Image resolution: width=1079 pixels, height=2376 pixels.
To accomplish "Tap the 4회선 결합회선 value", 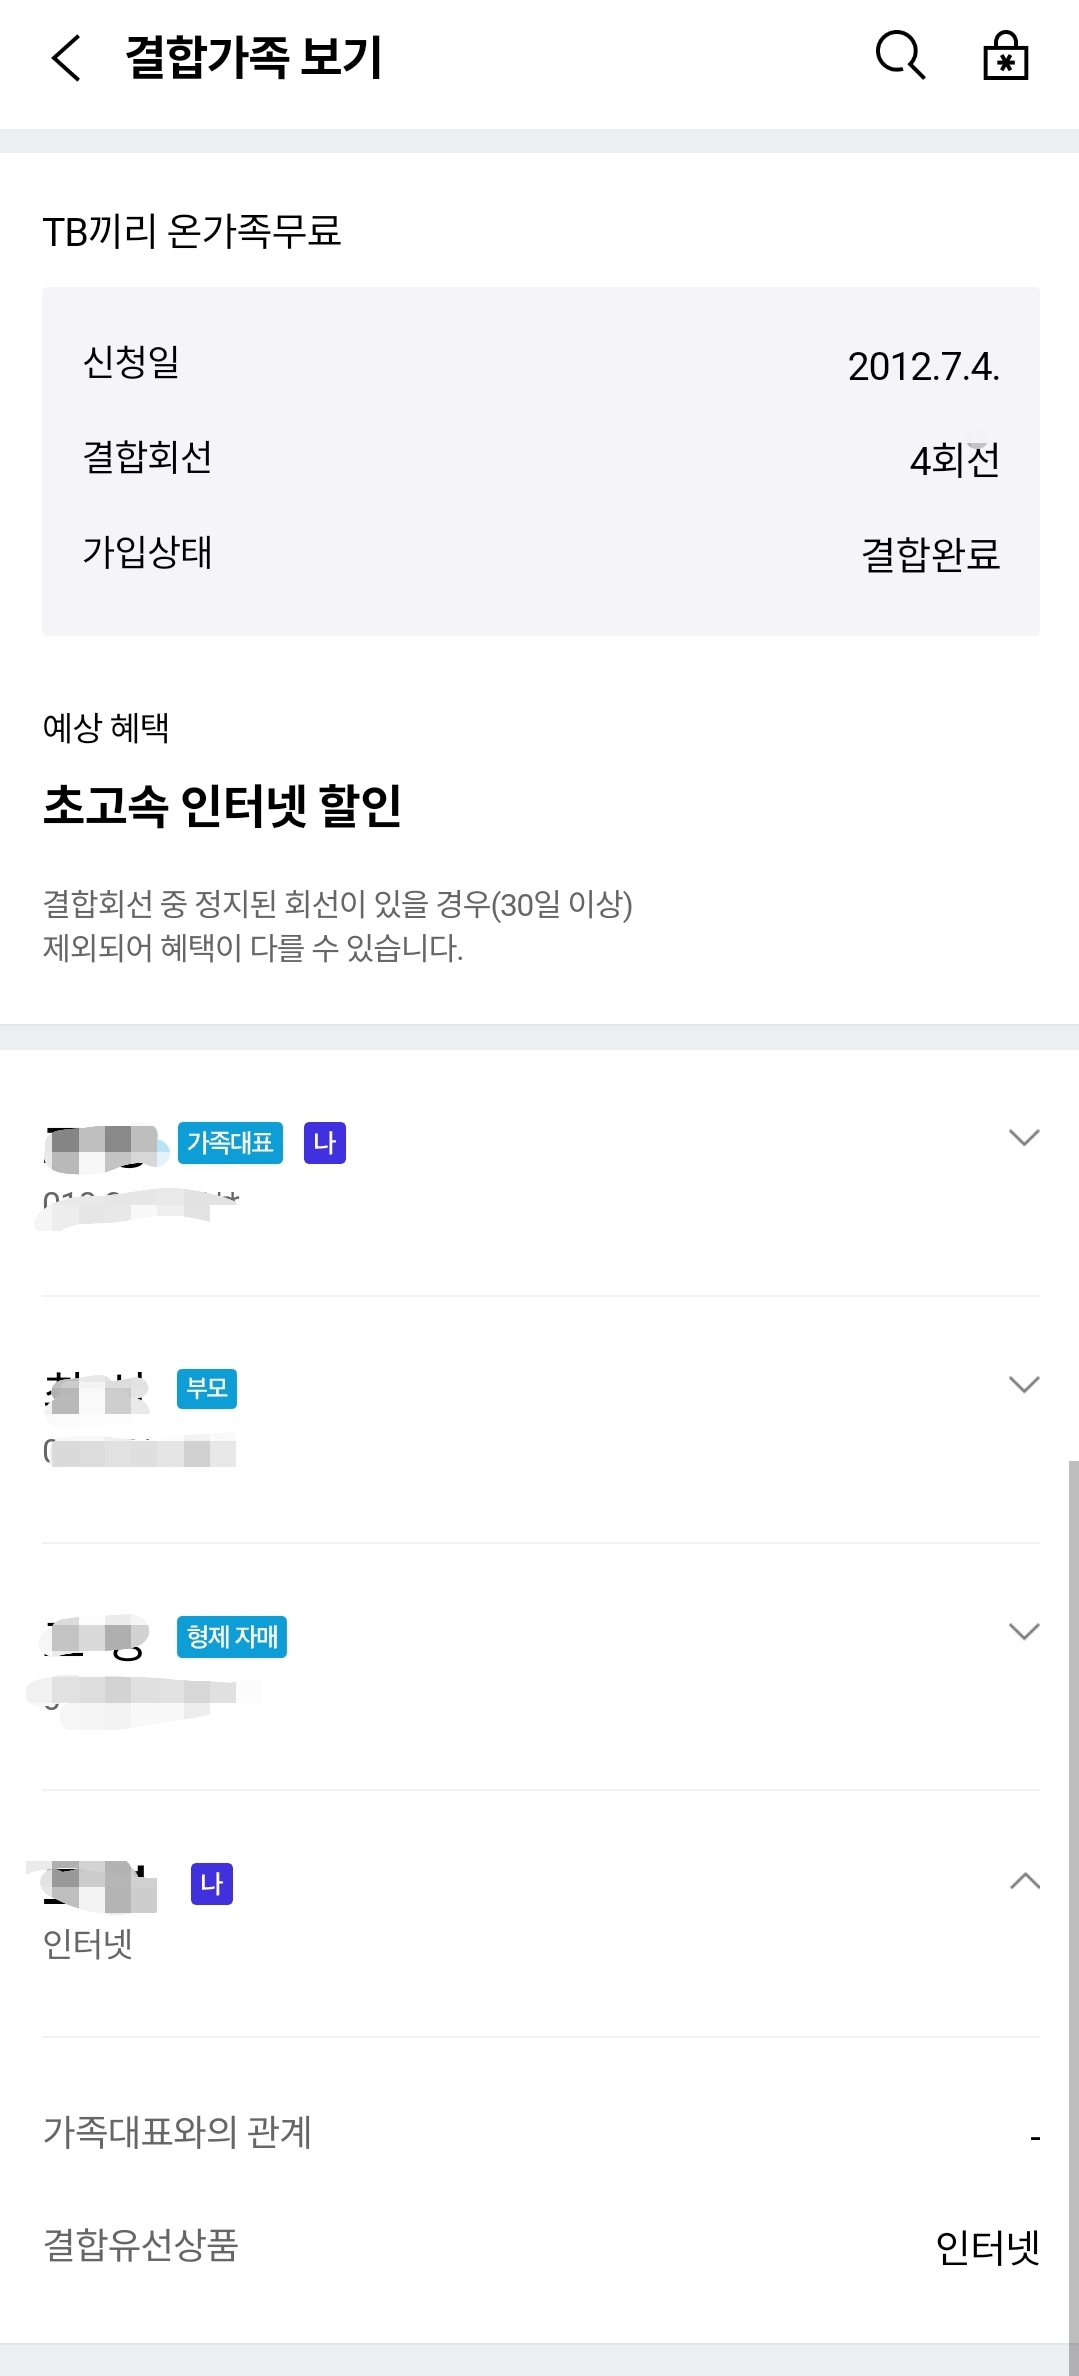I will (x=954, y=460).
